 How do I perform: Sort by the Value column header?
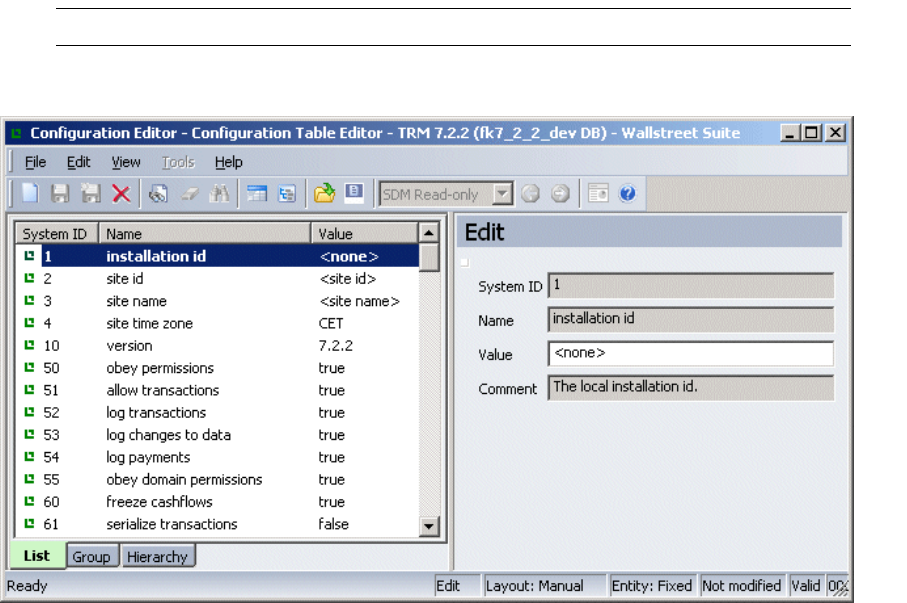[x=364, y=234]
